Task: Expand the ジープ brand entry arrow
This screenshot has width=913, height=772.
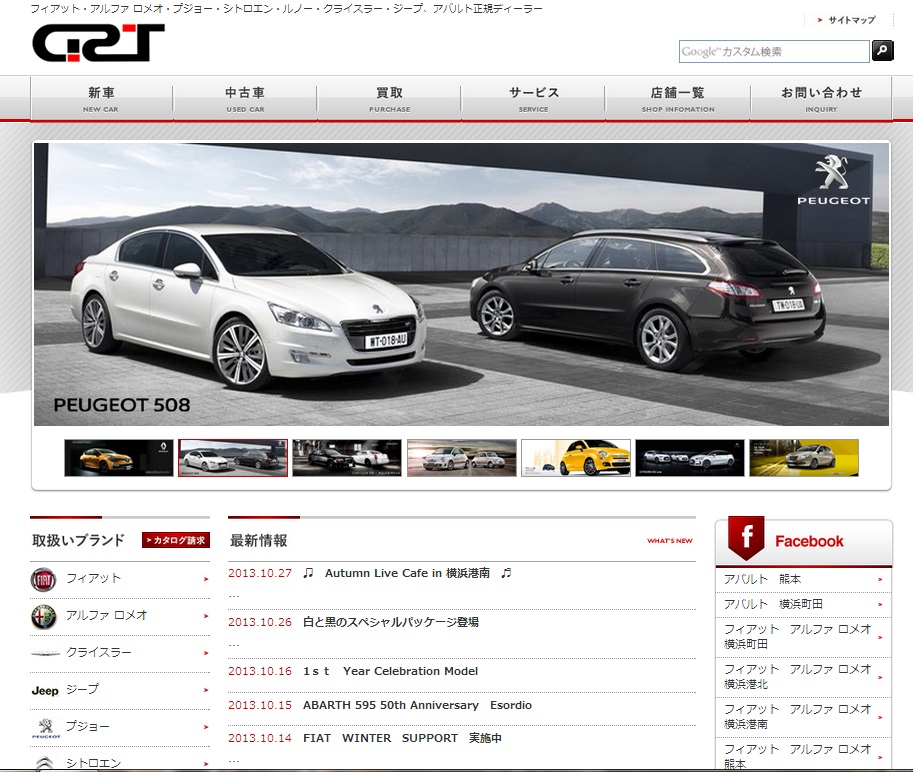Action: (208, 690)
